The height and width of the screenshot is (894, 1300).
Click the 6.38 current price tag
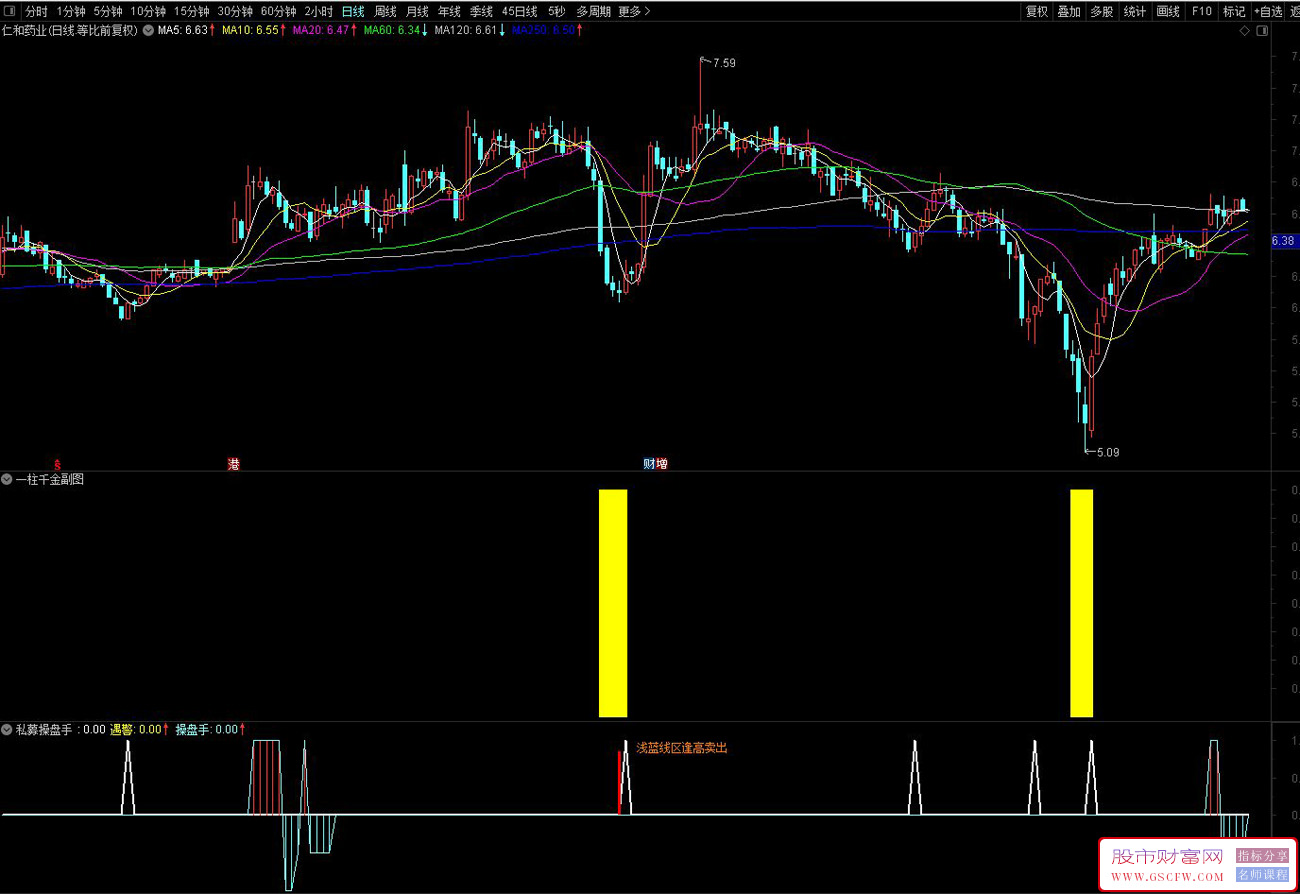click(1283, 241)
